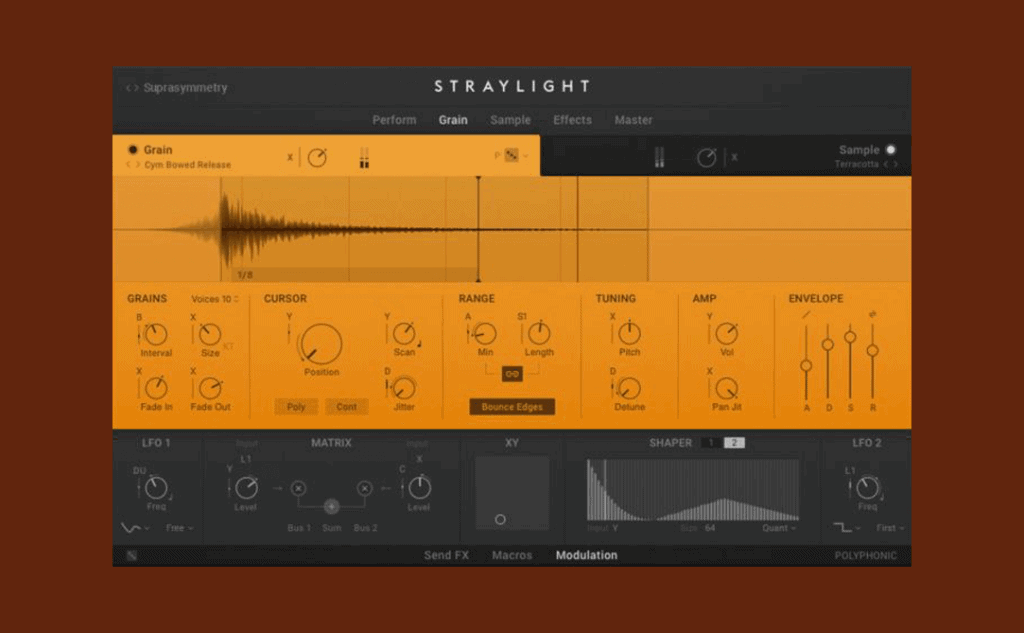Click the Sample layer level meter icon
Viewport: 1024px width, 633px height.
pos(659,158)
